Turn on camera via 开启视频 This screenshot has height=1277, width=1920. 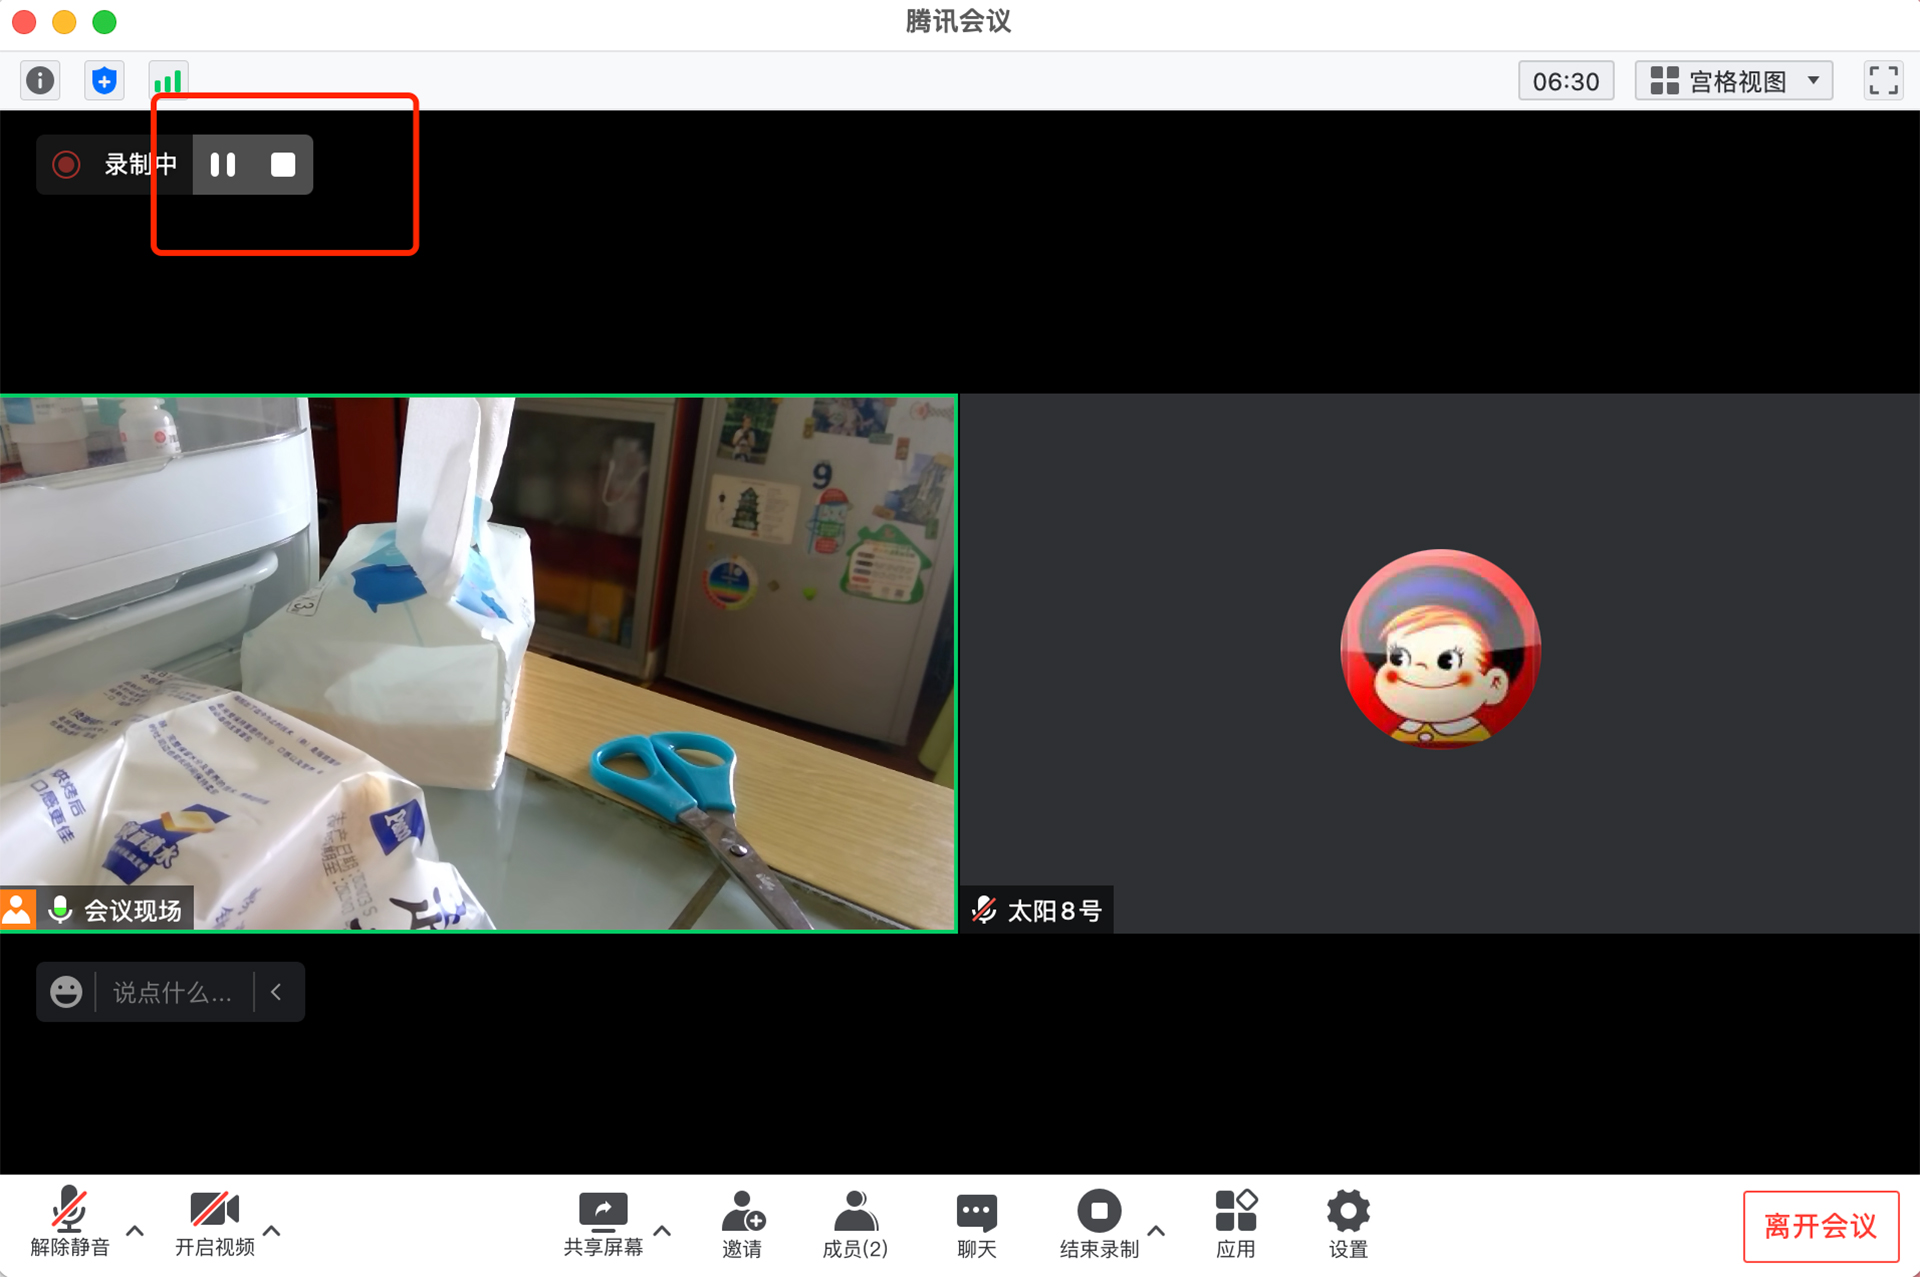[214, 1222]
